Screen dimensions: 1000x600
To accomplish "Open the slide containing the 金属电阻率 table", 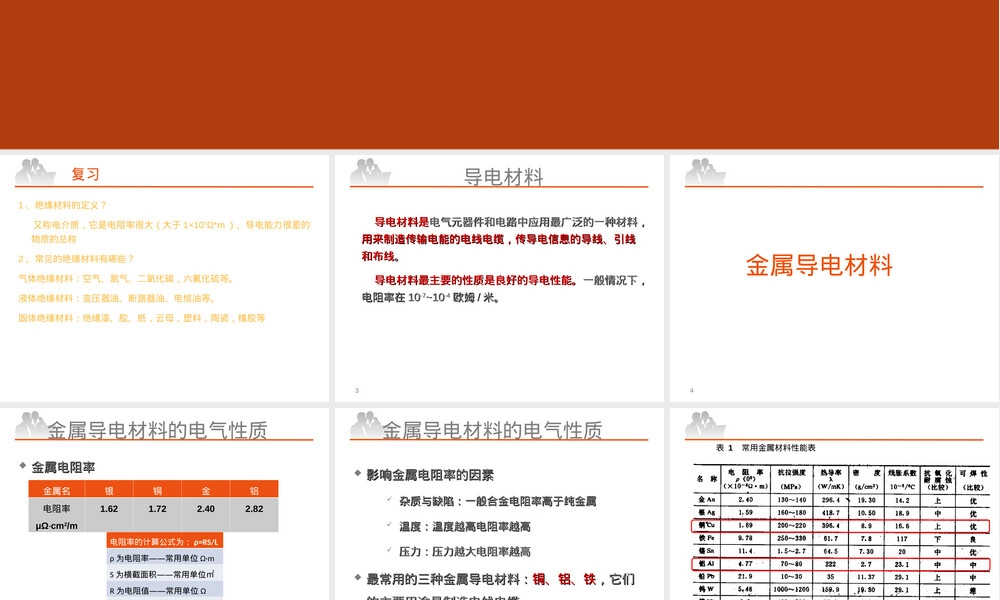I will tap(164, 504).
